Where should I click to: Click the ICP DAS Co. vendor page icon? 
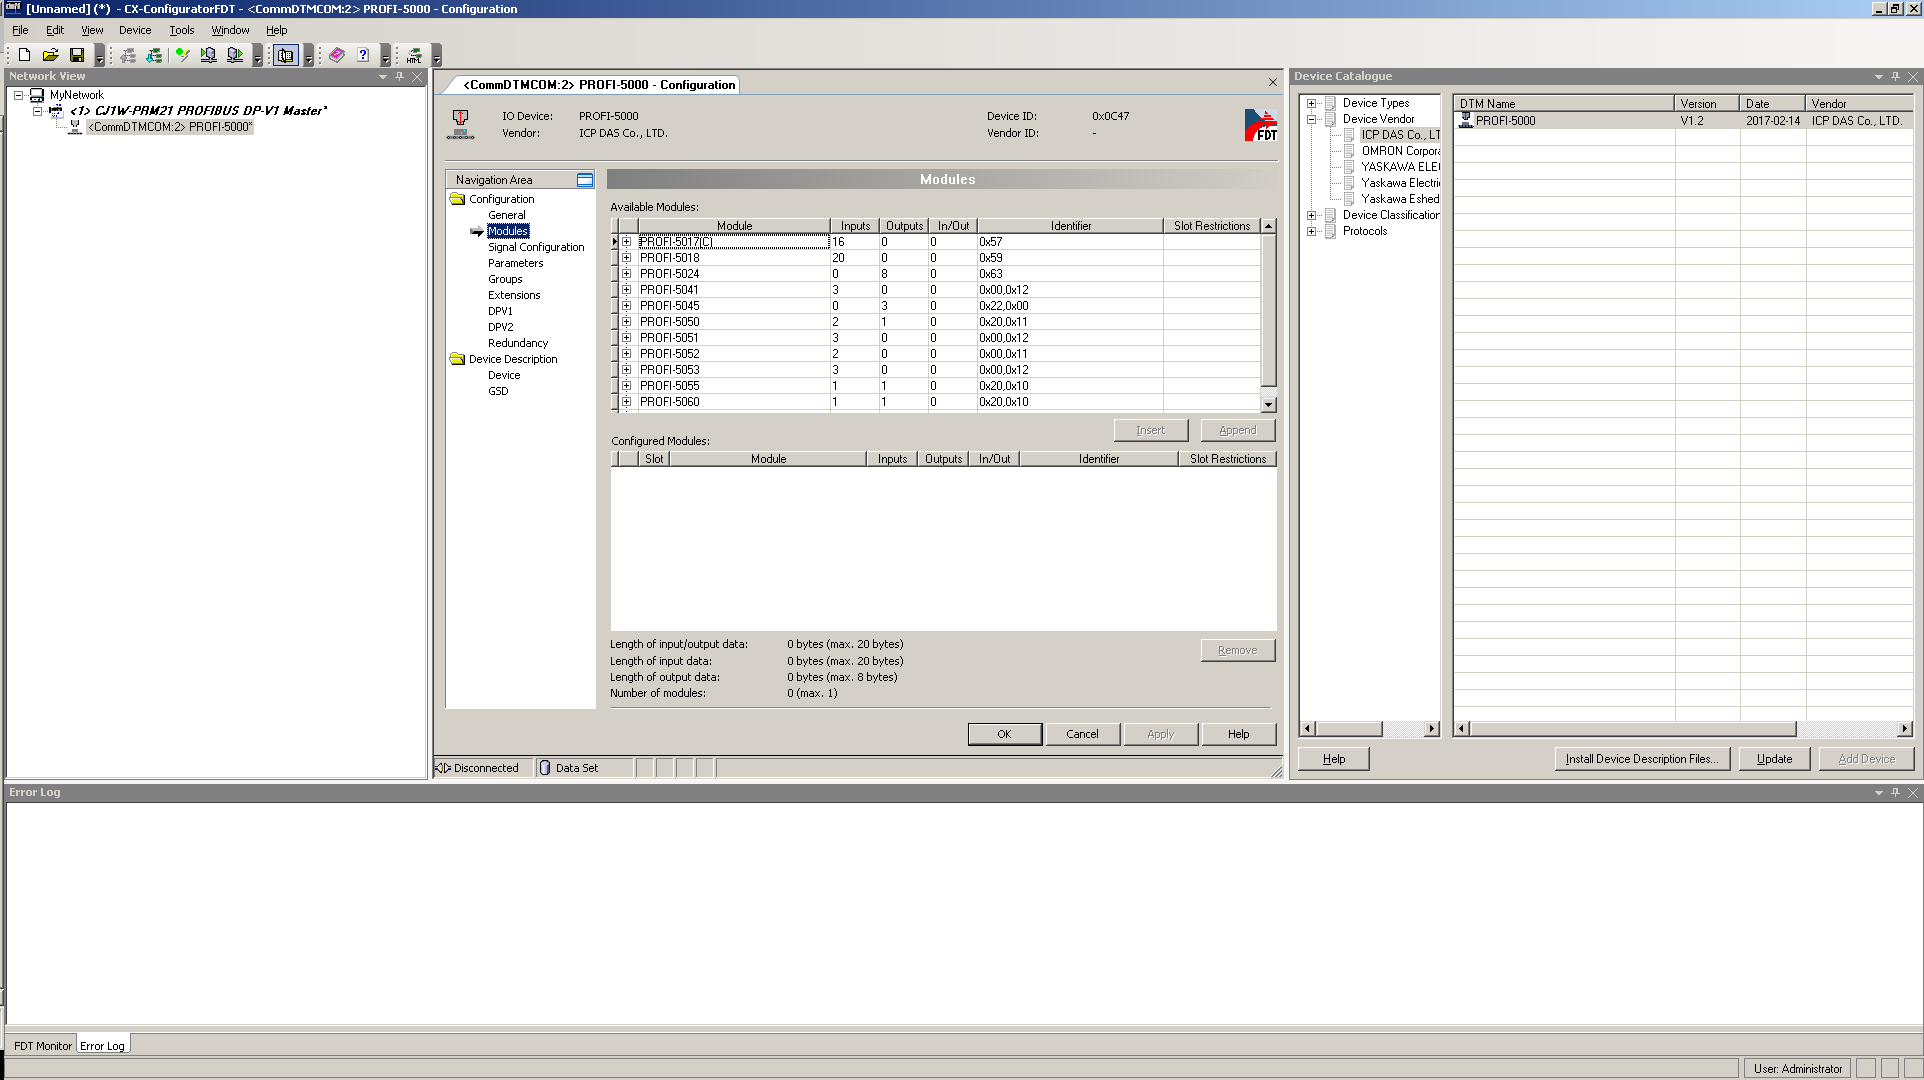click(x=1349, y=135)
